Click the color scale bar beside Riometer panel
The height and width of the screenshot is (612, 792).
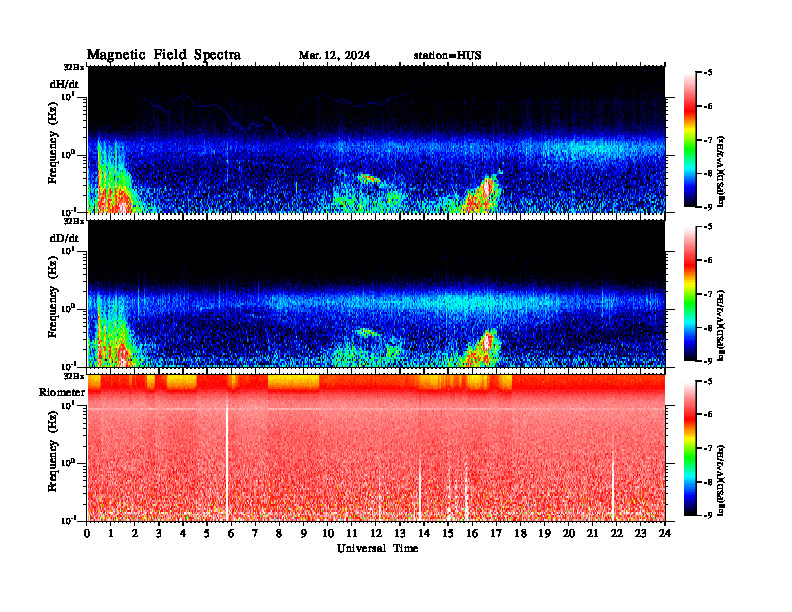[x=689, y=448]
